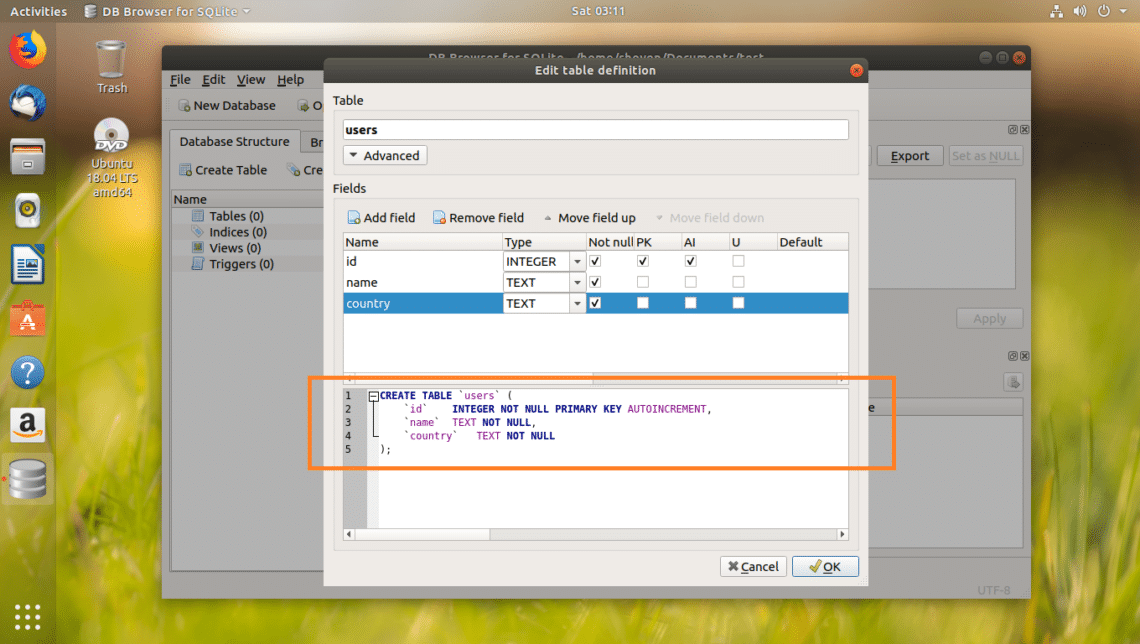Uncheck AI checkbox for id field

(x=691, y=261)
